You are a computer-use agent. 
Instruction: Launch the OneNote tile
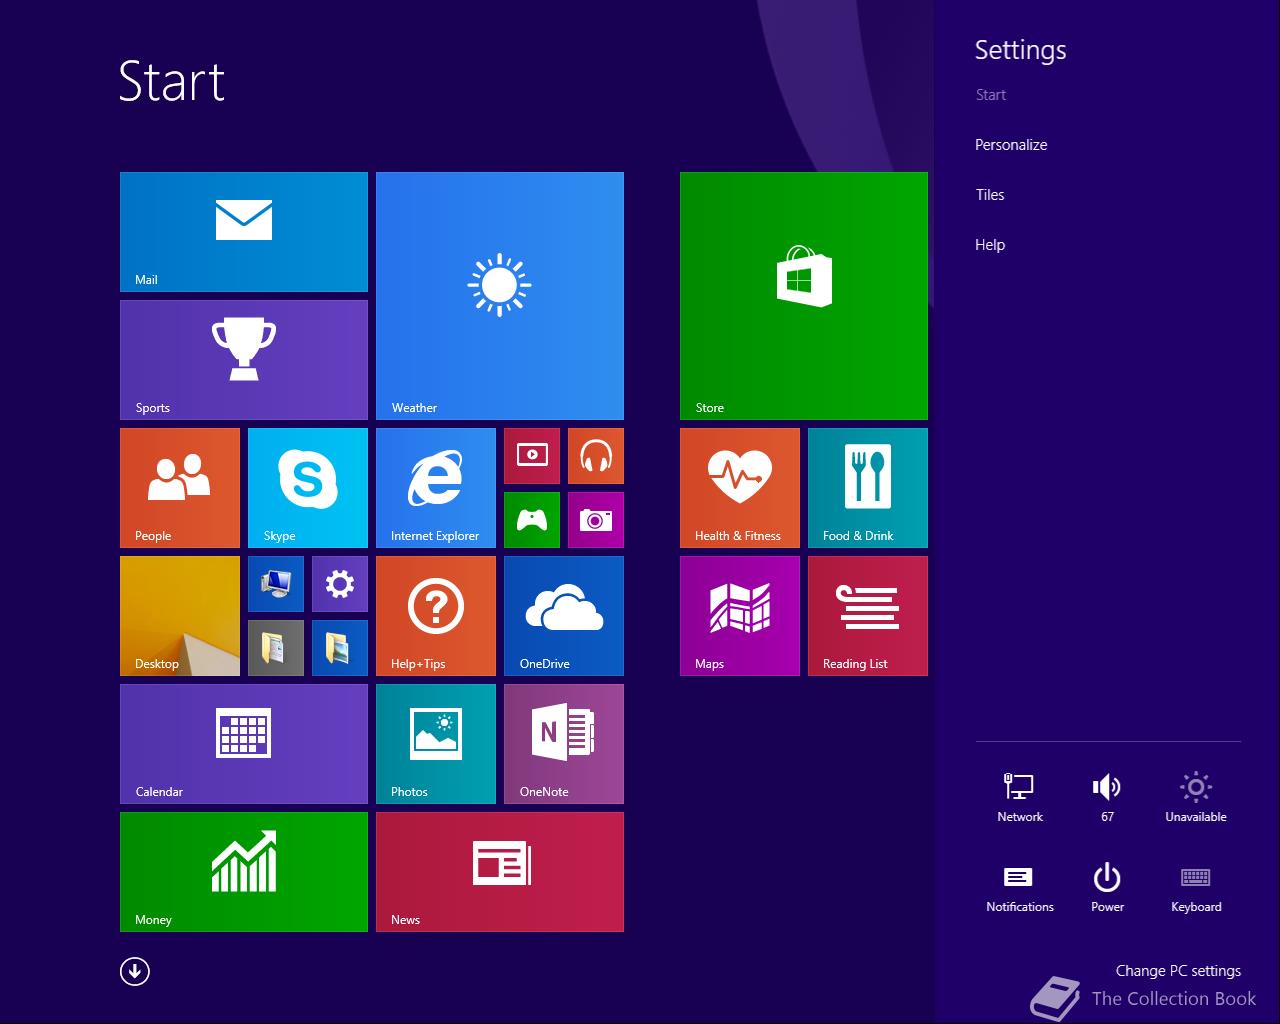pyautogui.click(x=564, y=744)
